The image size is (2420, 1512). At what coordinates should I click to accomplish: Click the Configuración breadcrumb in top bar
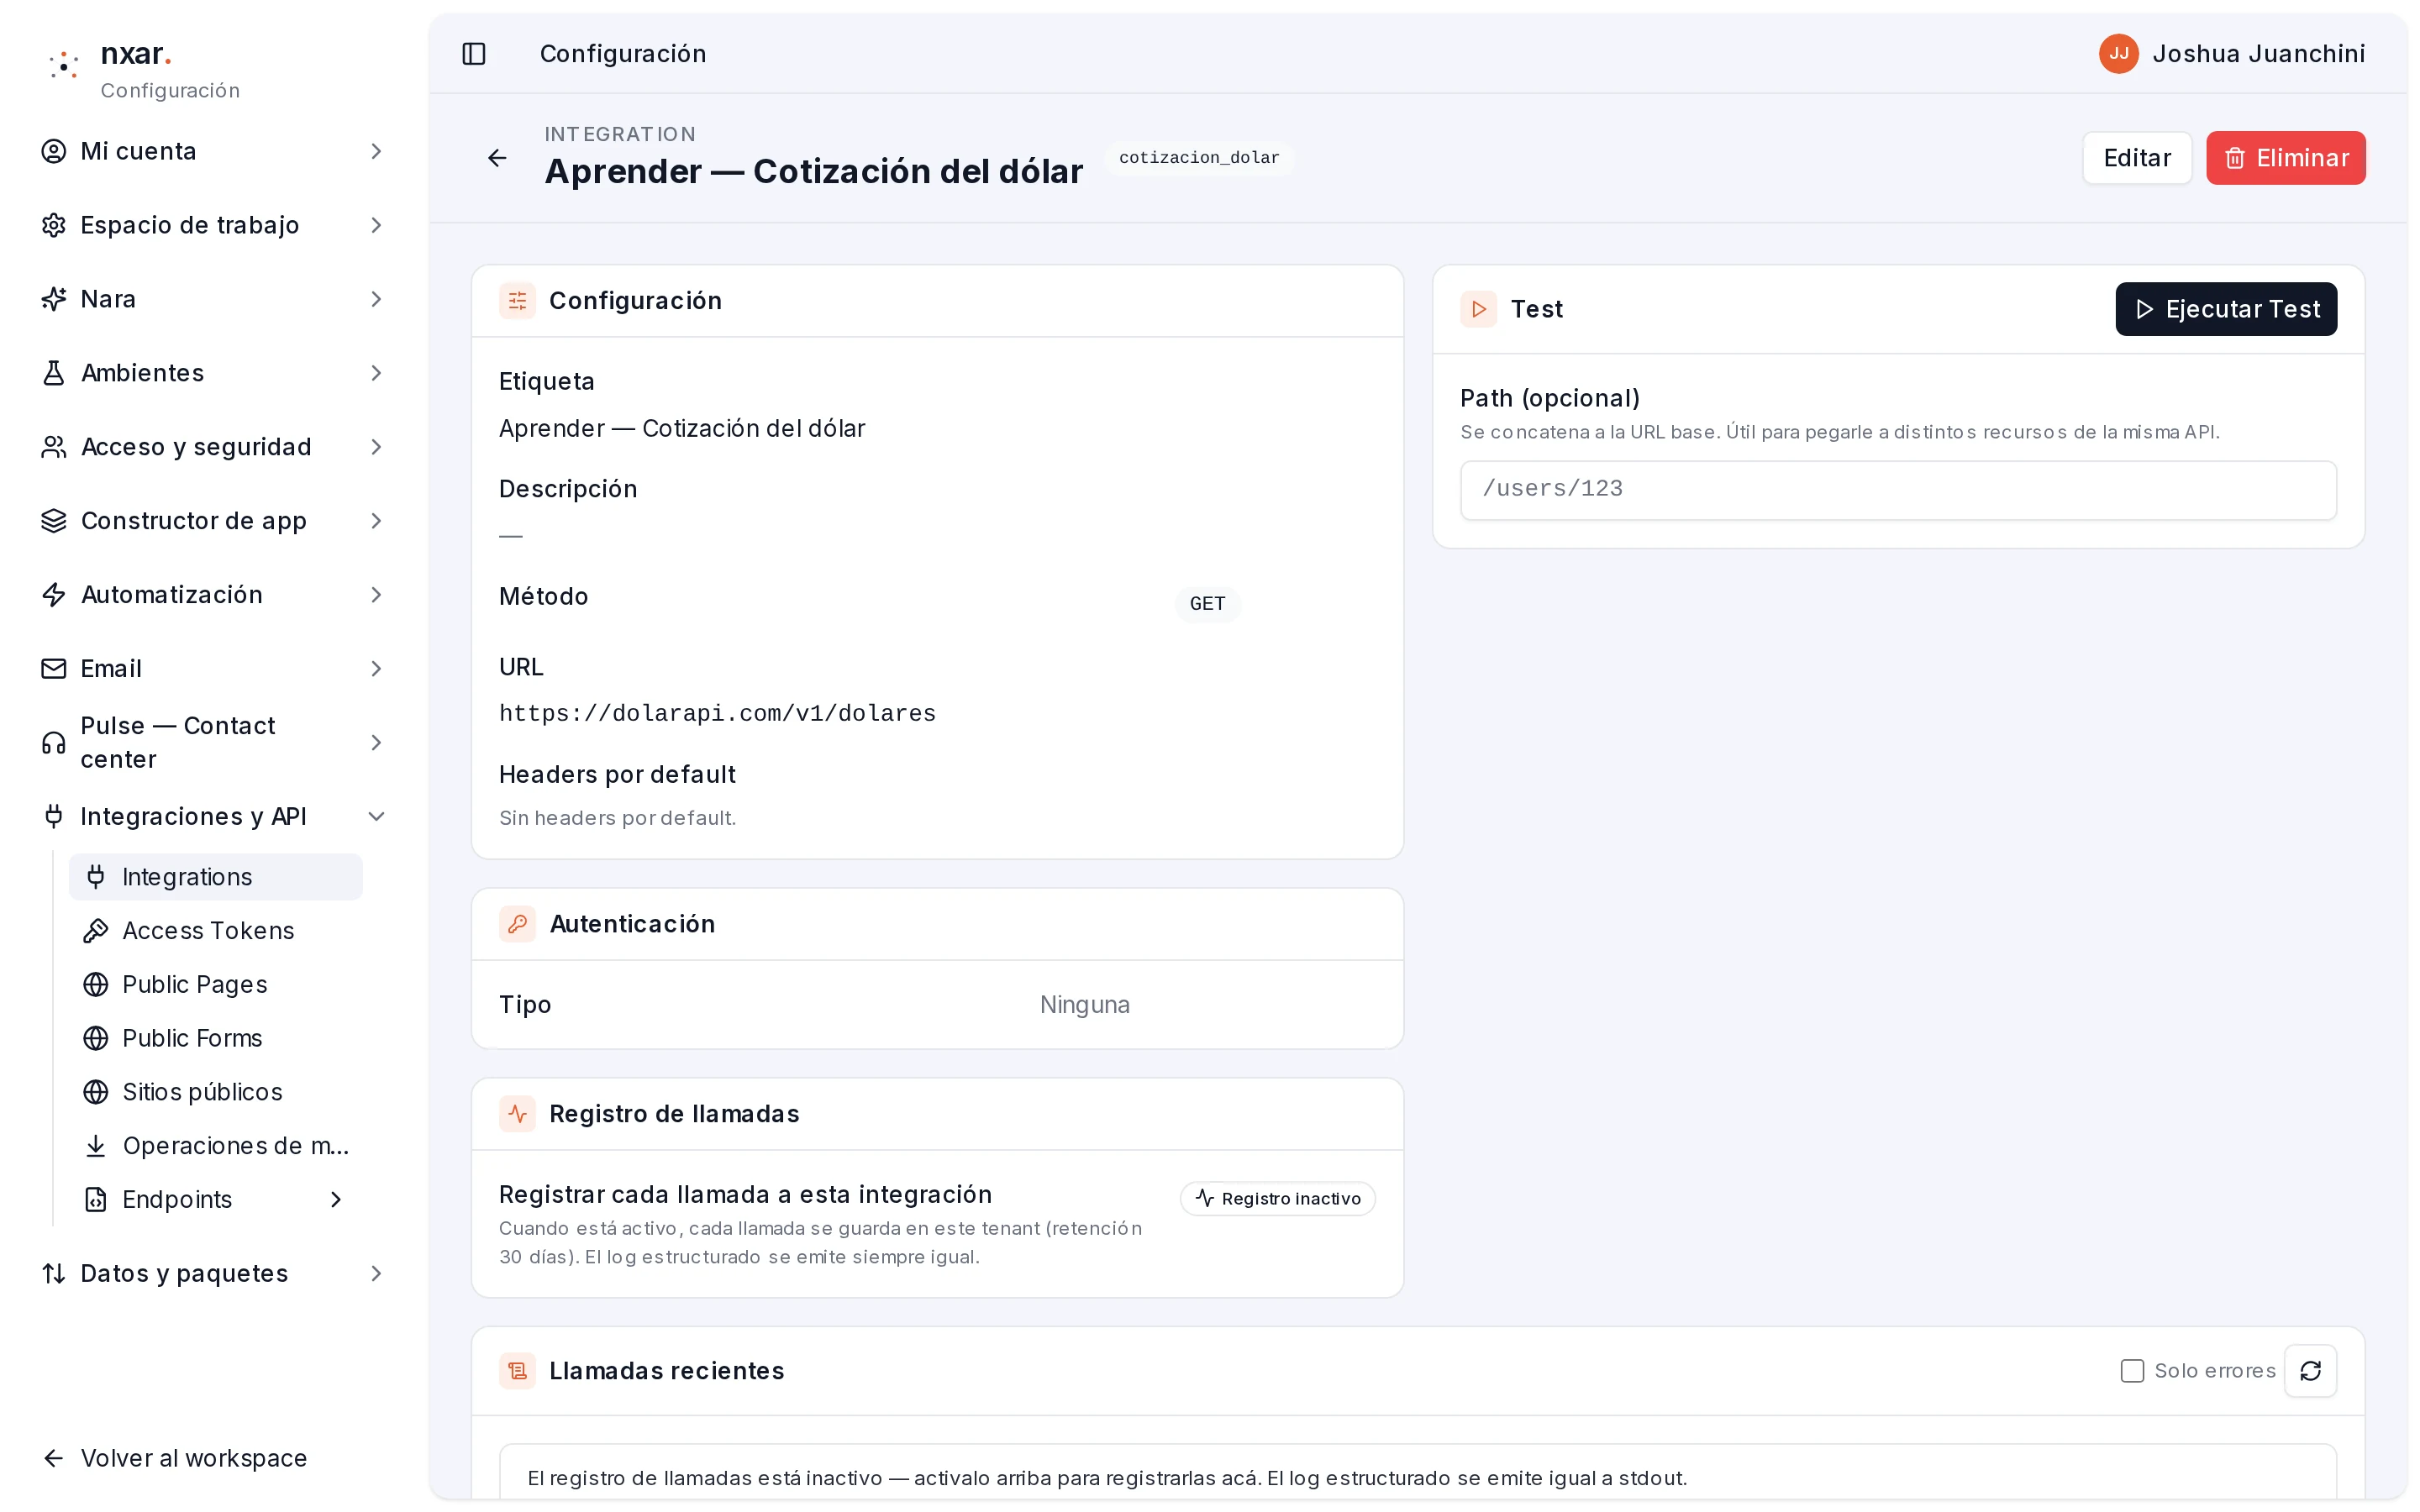pos(623,54)
